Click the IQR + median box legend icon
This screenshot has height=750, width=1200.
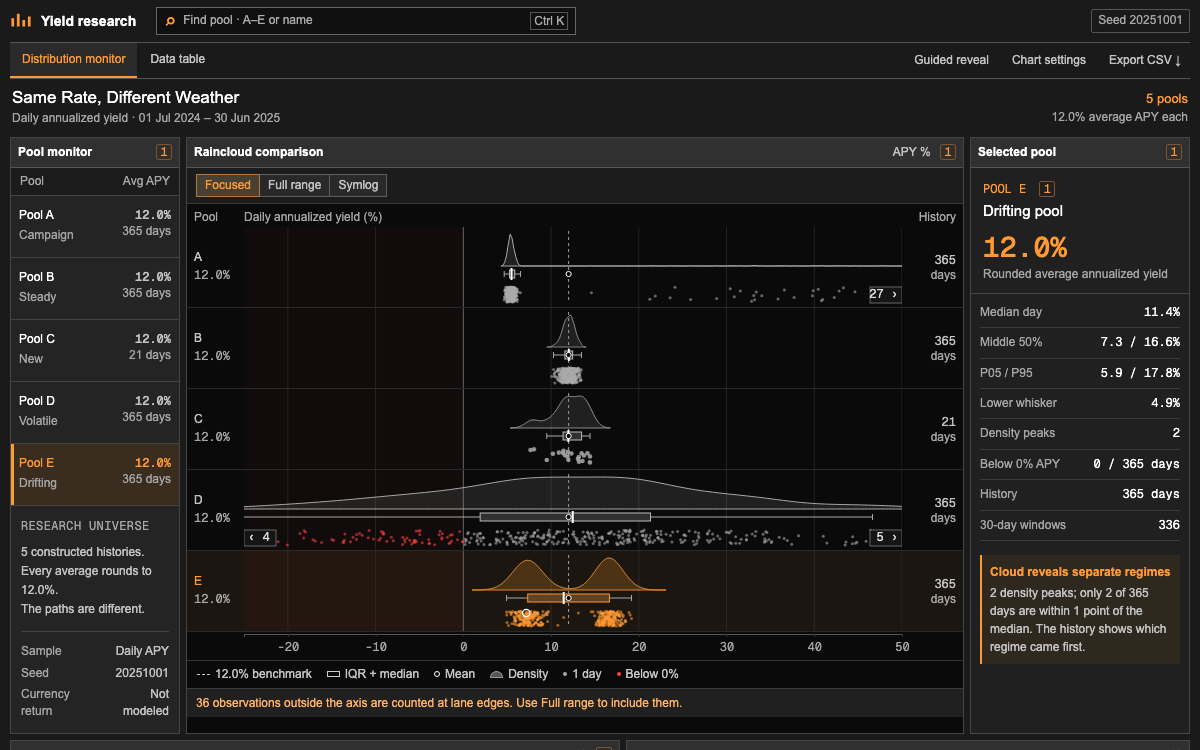[334, 674]
